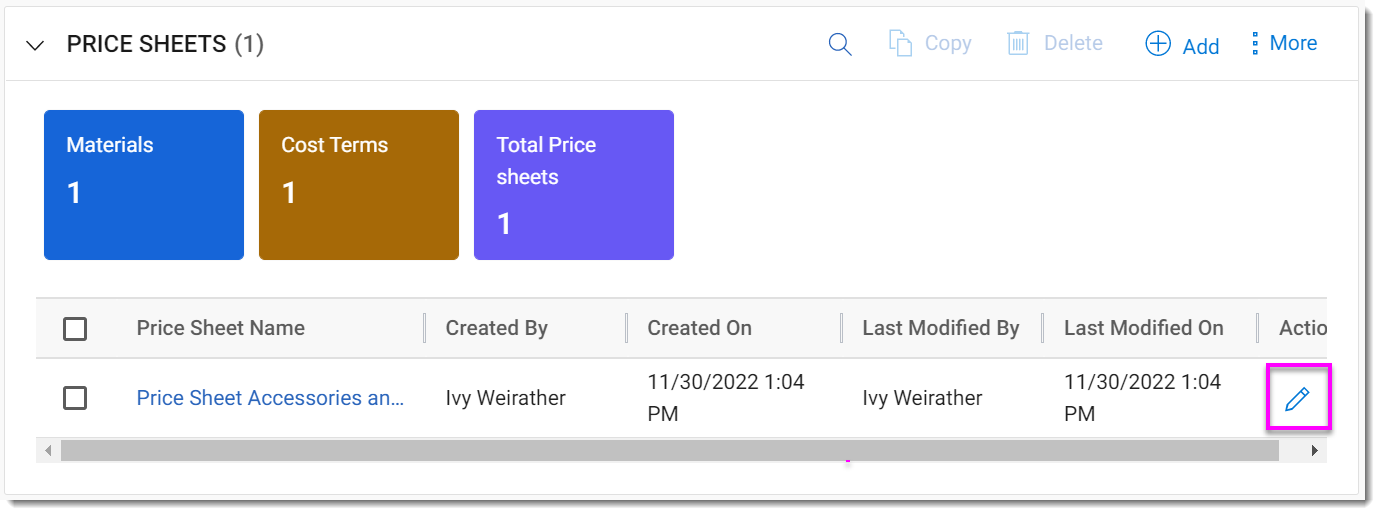Click the Copy documents icon
1380x515 pixels.
click(x=901, y=44)
